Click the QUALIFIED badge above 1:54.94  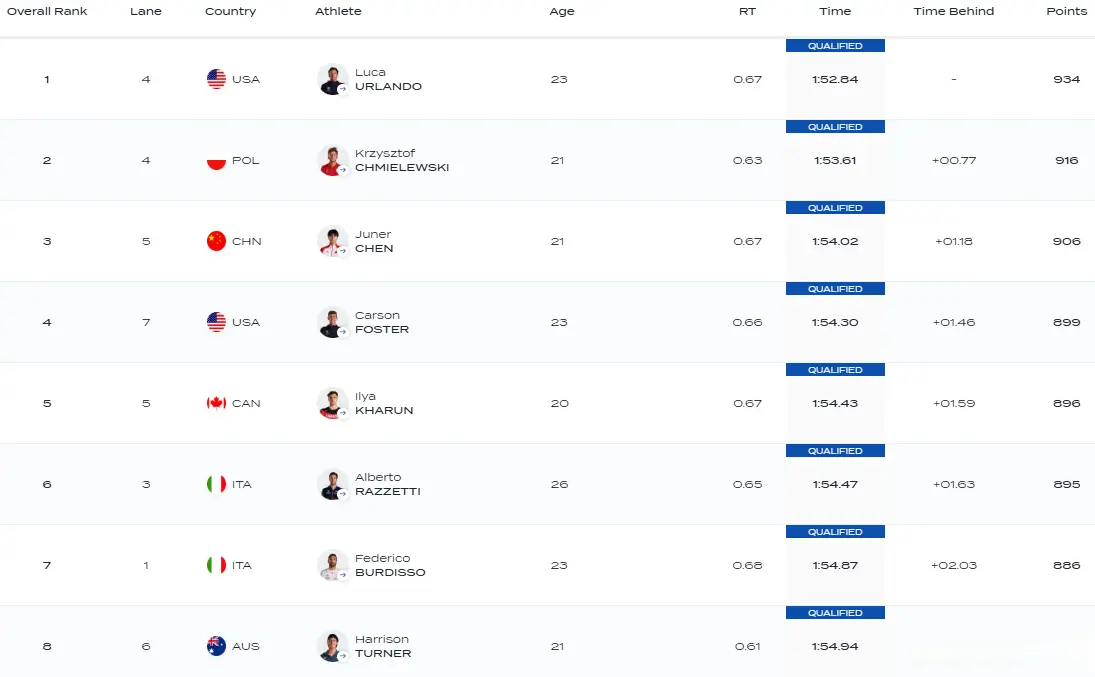click(835, 613)
